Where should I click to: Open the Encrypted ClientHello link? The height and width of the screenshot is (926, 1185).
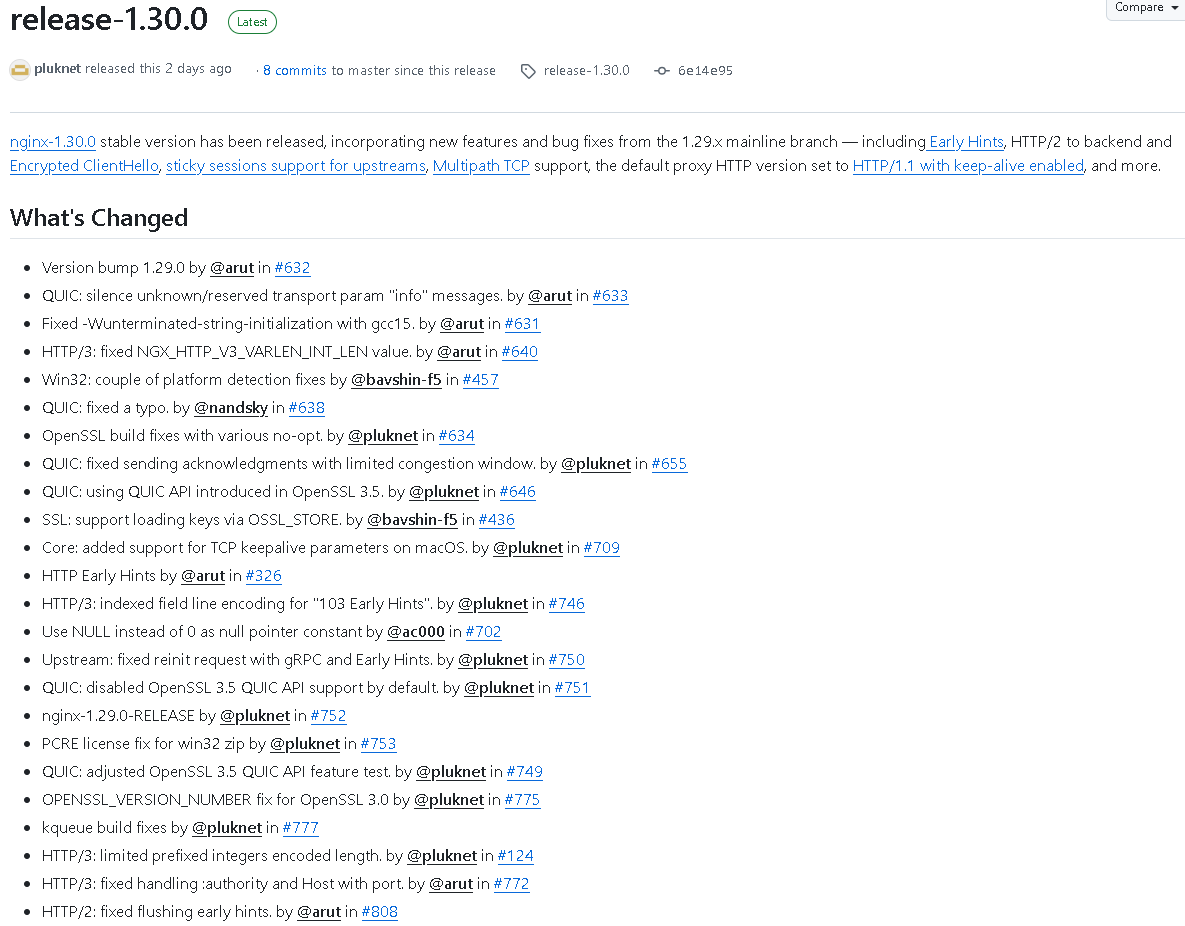point(84,165)
